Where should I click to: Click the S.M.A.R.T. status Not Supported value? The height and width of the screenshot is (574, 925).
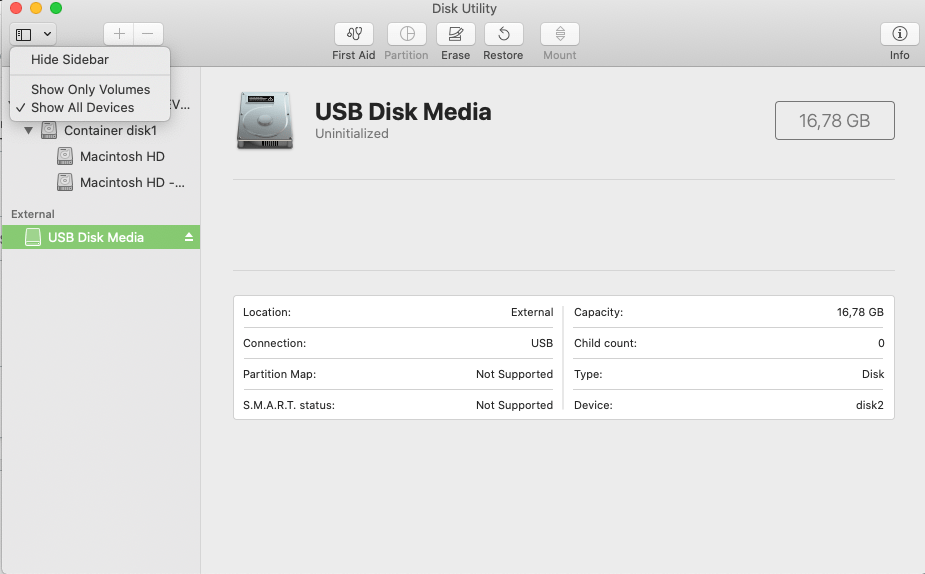tap(514, 405)
